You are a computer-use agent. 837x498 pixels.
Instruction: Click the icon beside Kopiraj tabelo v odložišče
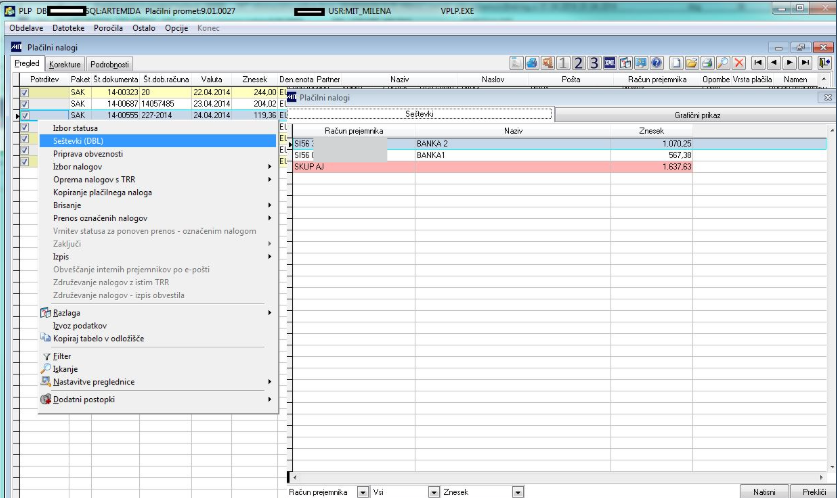tap(46, 338)
